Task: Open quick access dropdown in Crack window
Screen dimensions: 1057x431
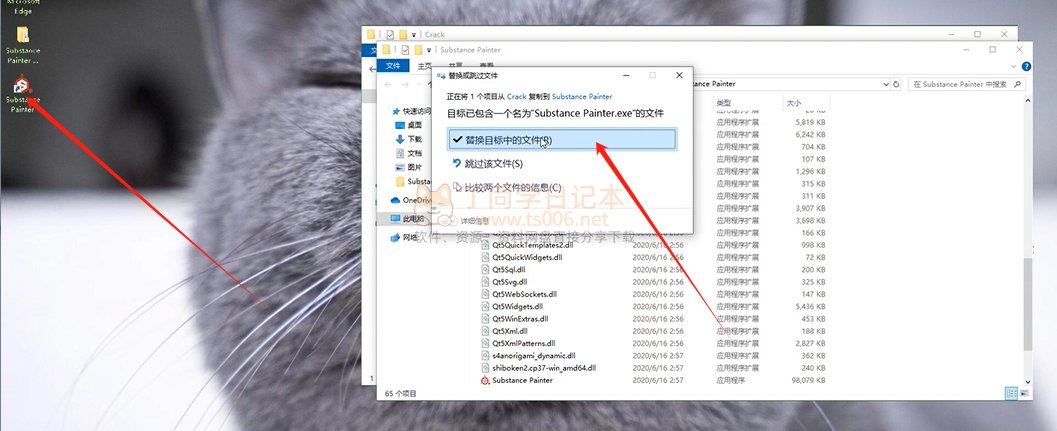Action: pos(413,34)
